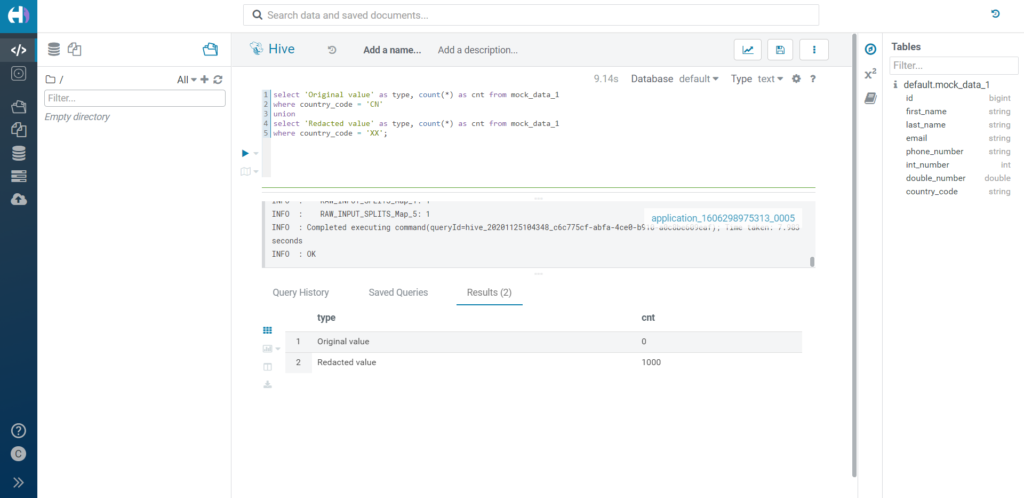Switch to the Saved Queries tab

tap(398, 292)
